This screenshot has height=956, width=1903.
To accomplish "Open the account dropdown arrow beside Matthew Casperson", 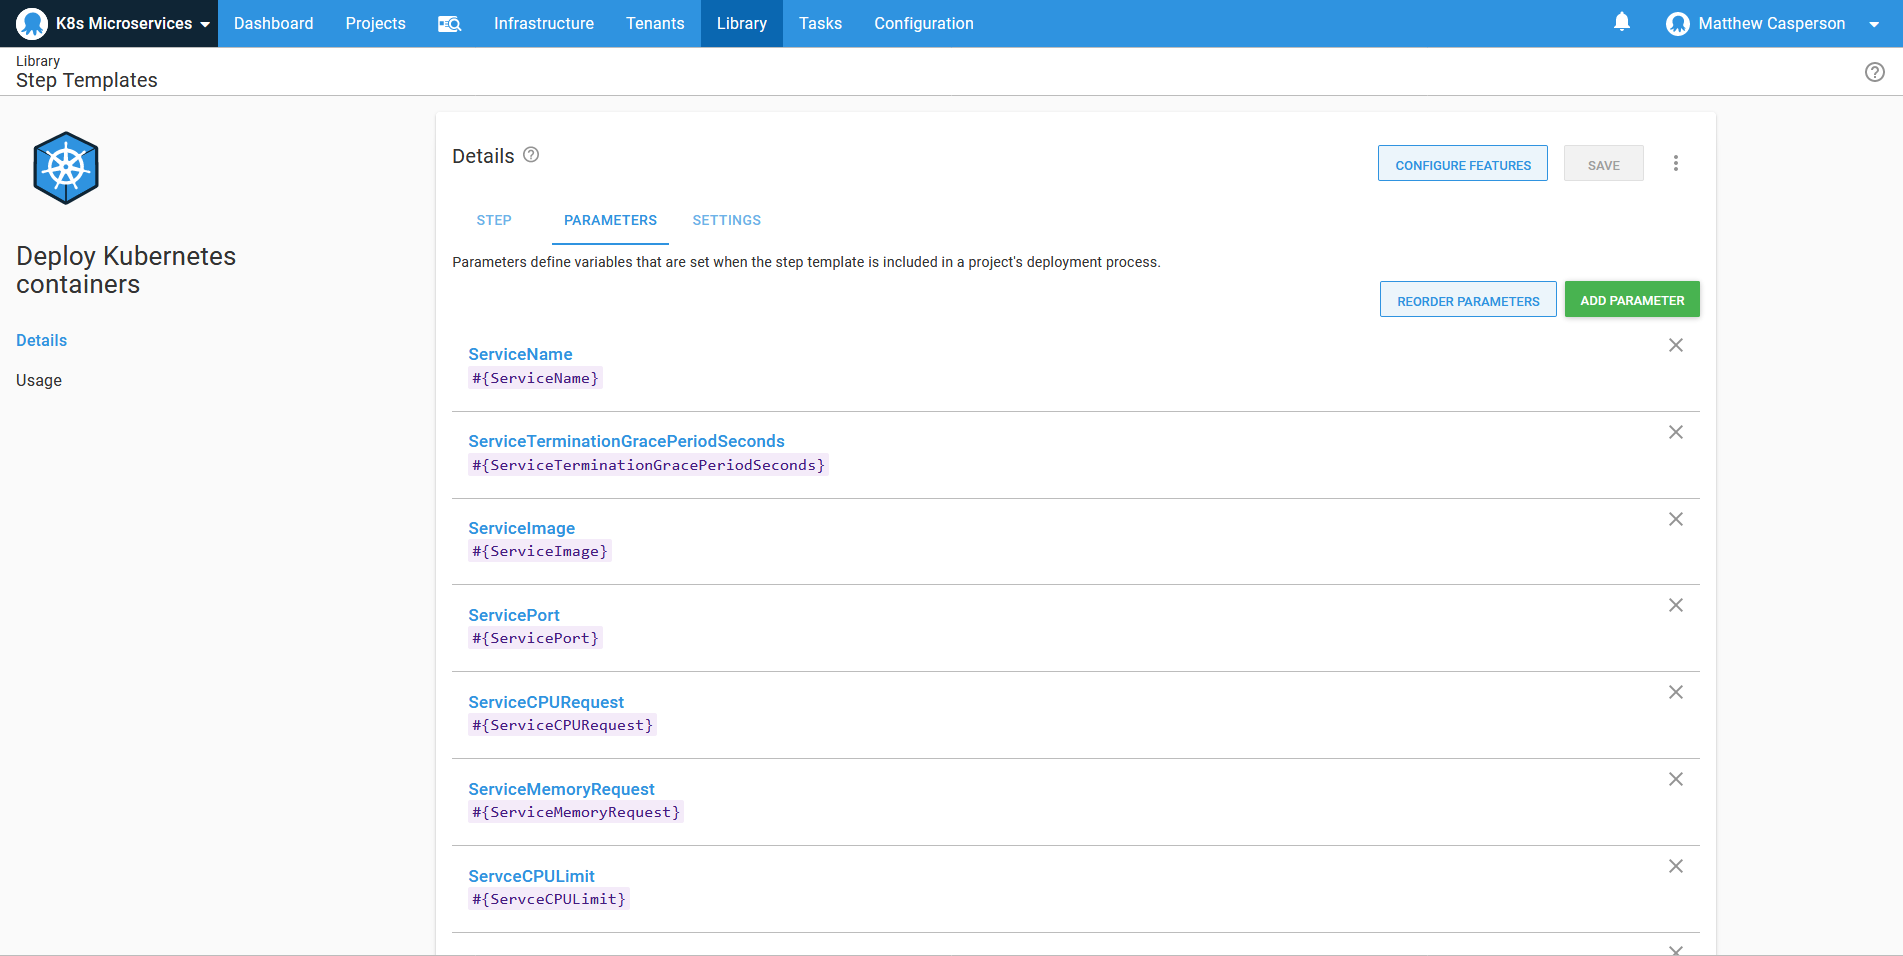I will tap(1874, 23).
